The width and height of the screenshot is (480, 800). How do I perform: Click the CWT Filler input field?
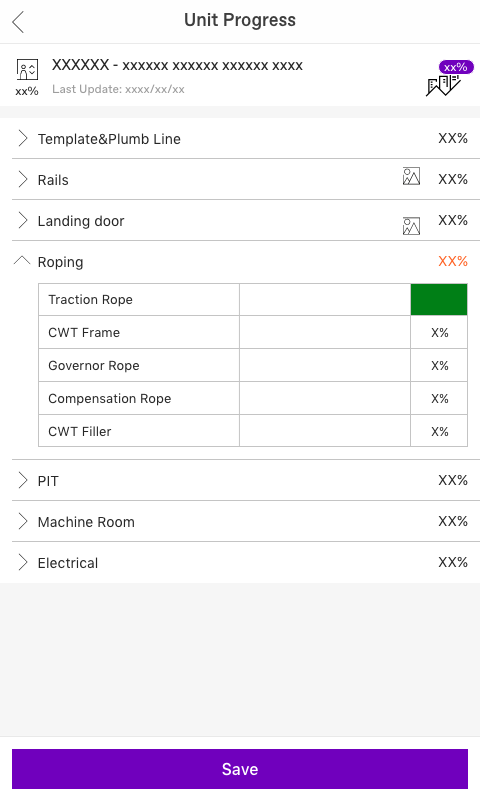coord(325,431)
